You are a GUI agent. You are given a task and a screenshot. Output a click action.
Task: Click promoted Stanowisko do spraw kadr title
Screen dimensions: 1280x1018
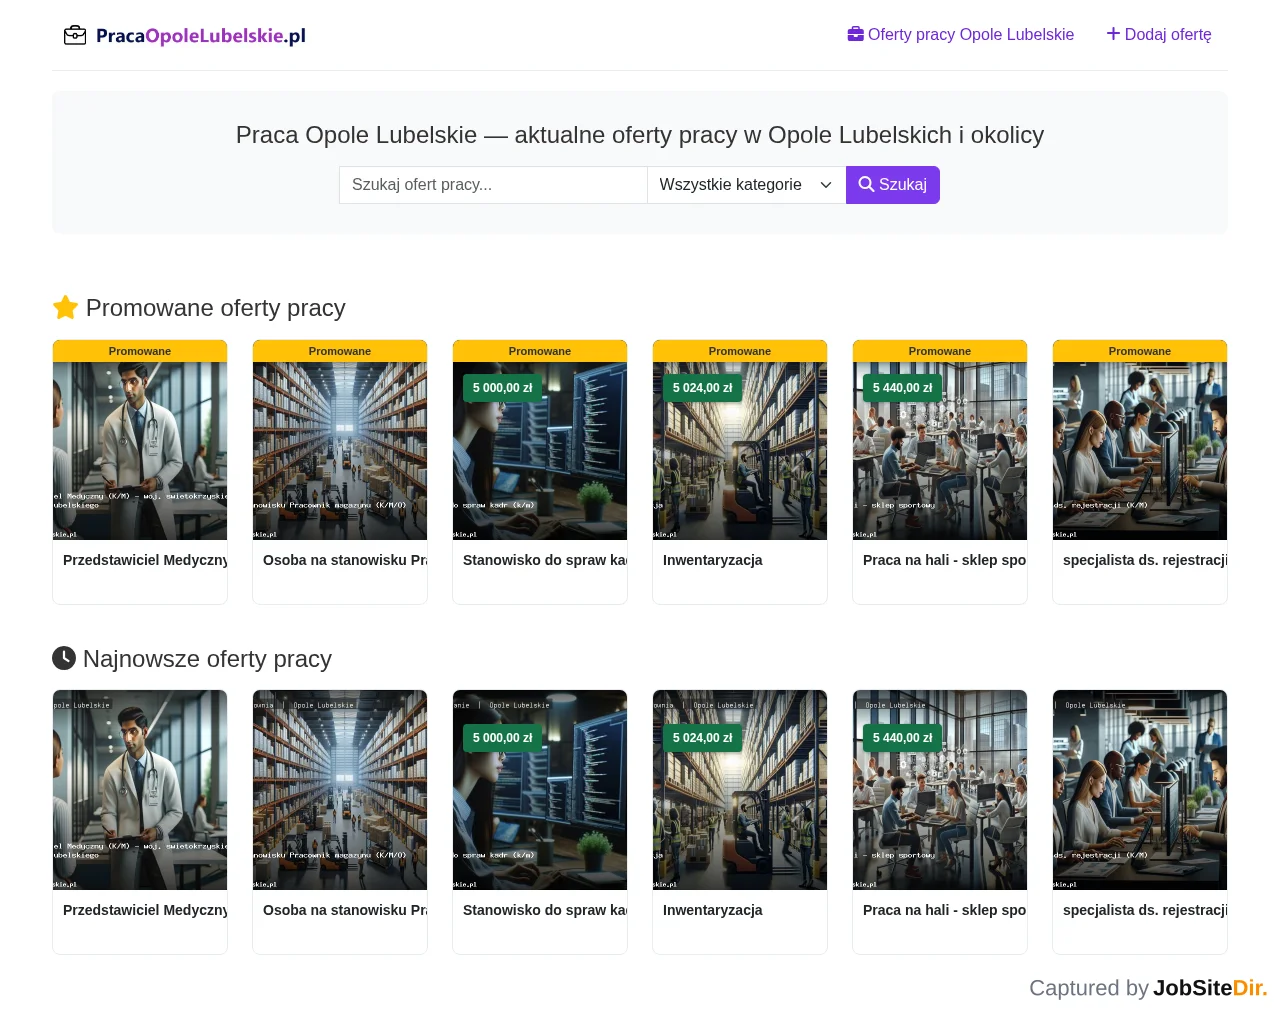point(545,560)
